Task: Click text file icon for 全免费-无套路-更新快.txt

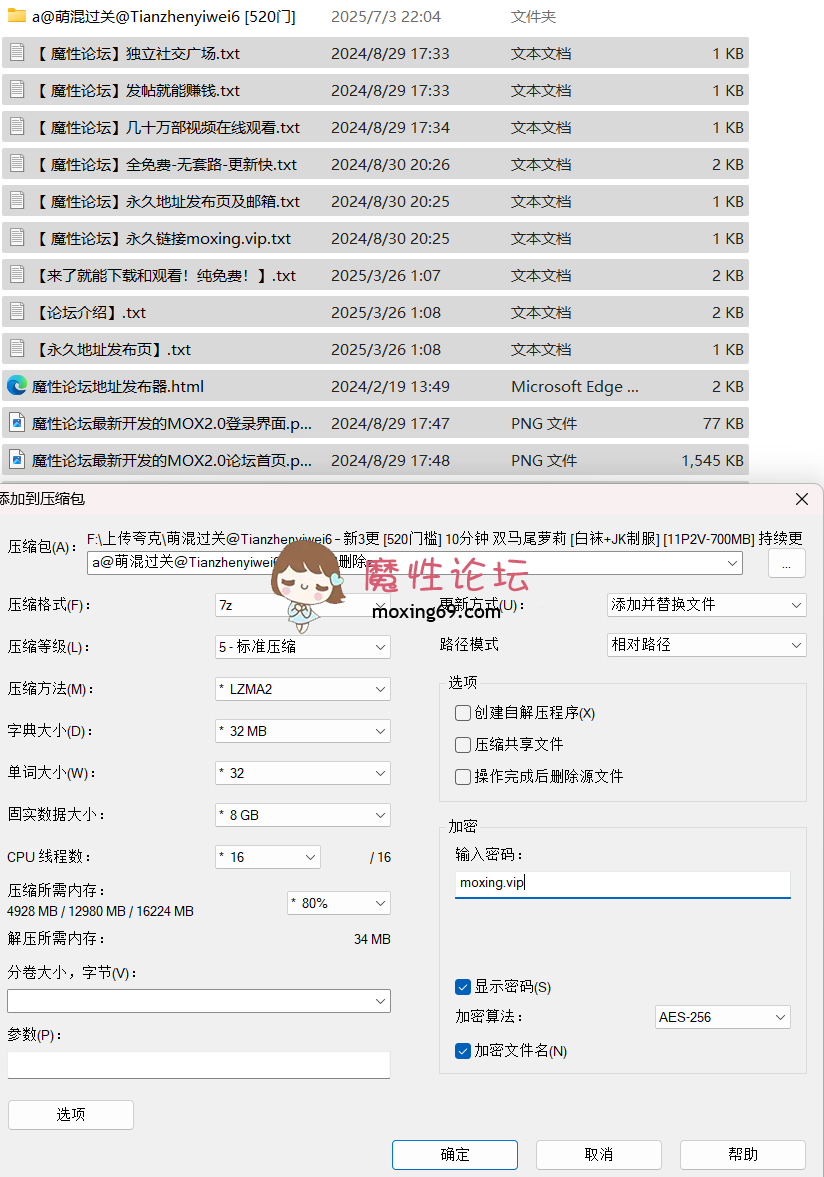Action: (17, 164)
